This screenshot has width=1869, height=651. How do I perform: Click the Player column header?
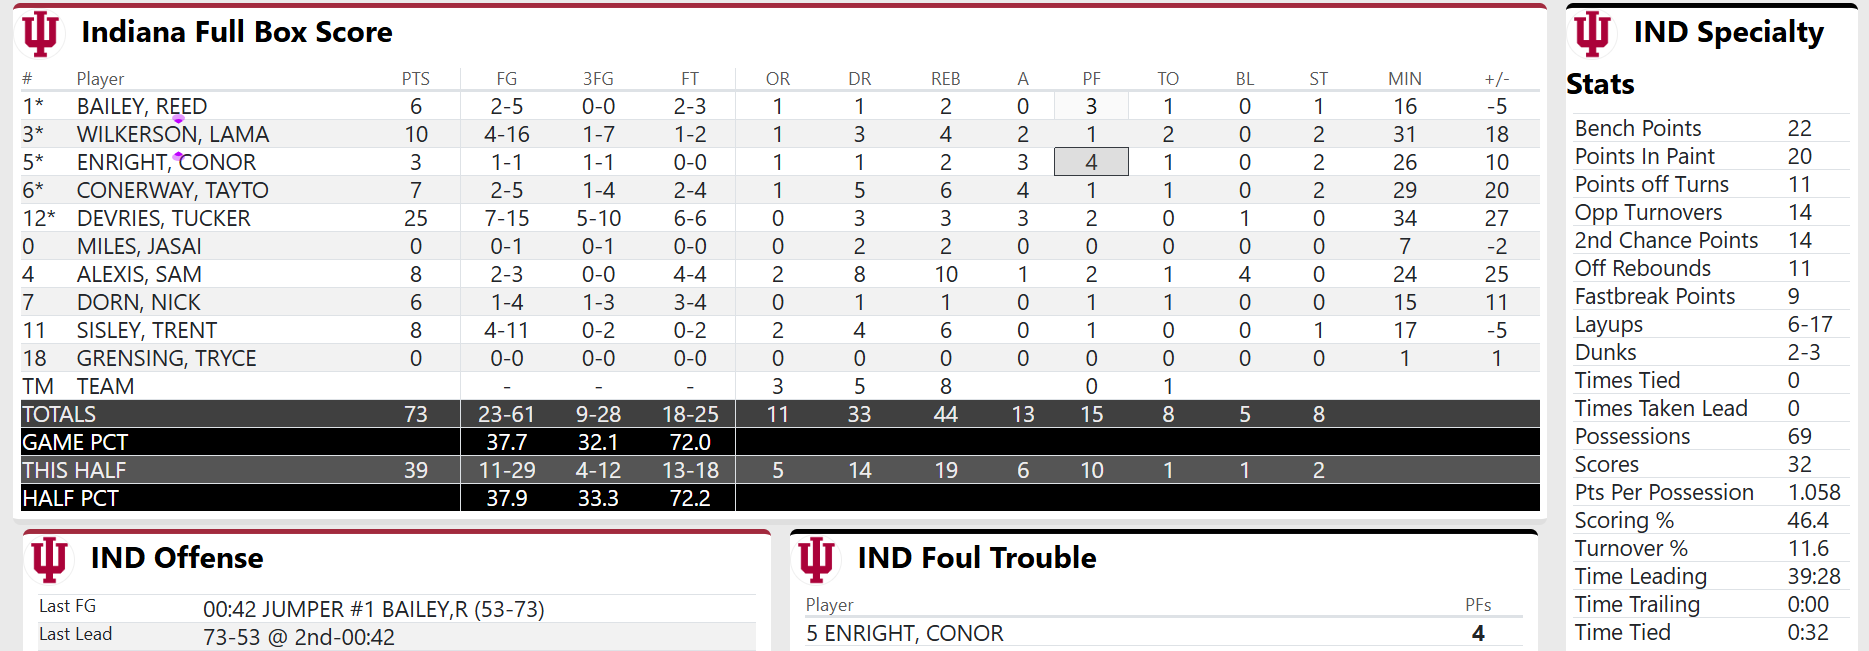100,79
